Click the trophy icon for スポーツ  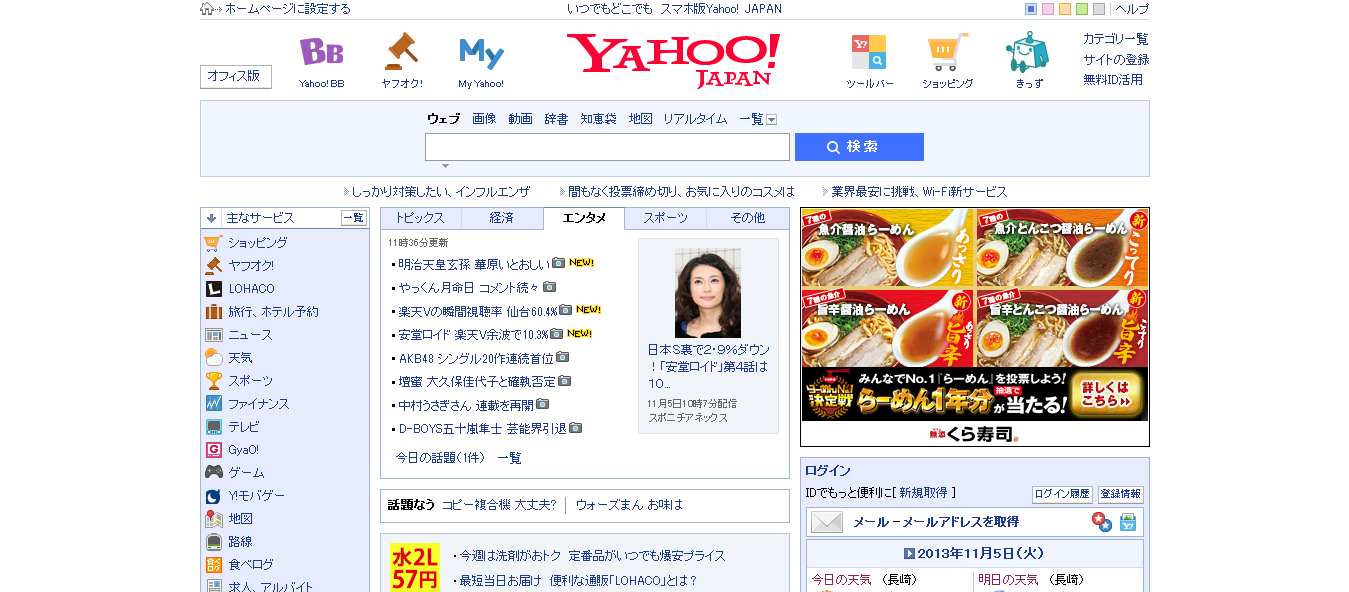213,381
